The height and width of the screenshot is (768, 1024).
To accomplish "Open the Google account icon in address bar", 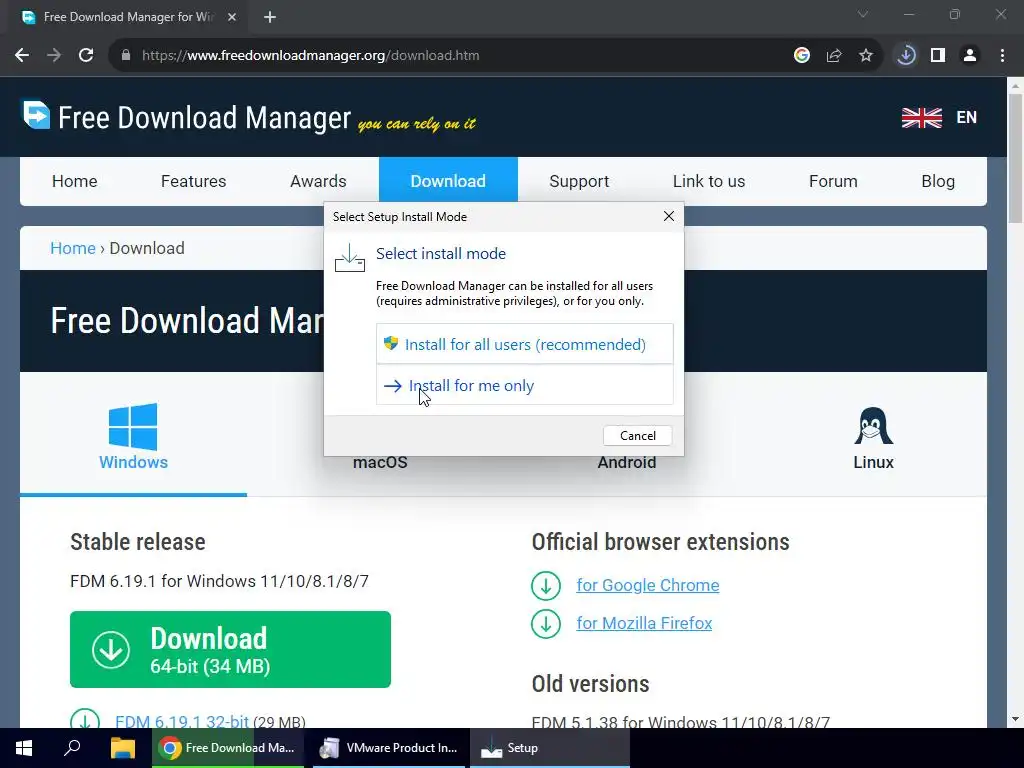I will coord(802,56).
